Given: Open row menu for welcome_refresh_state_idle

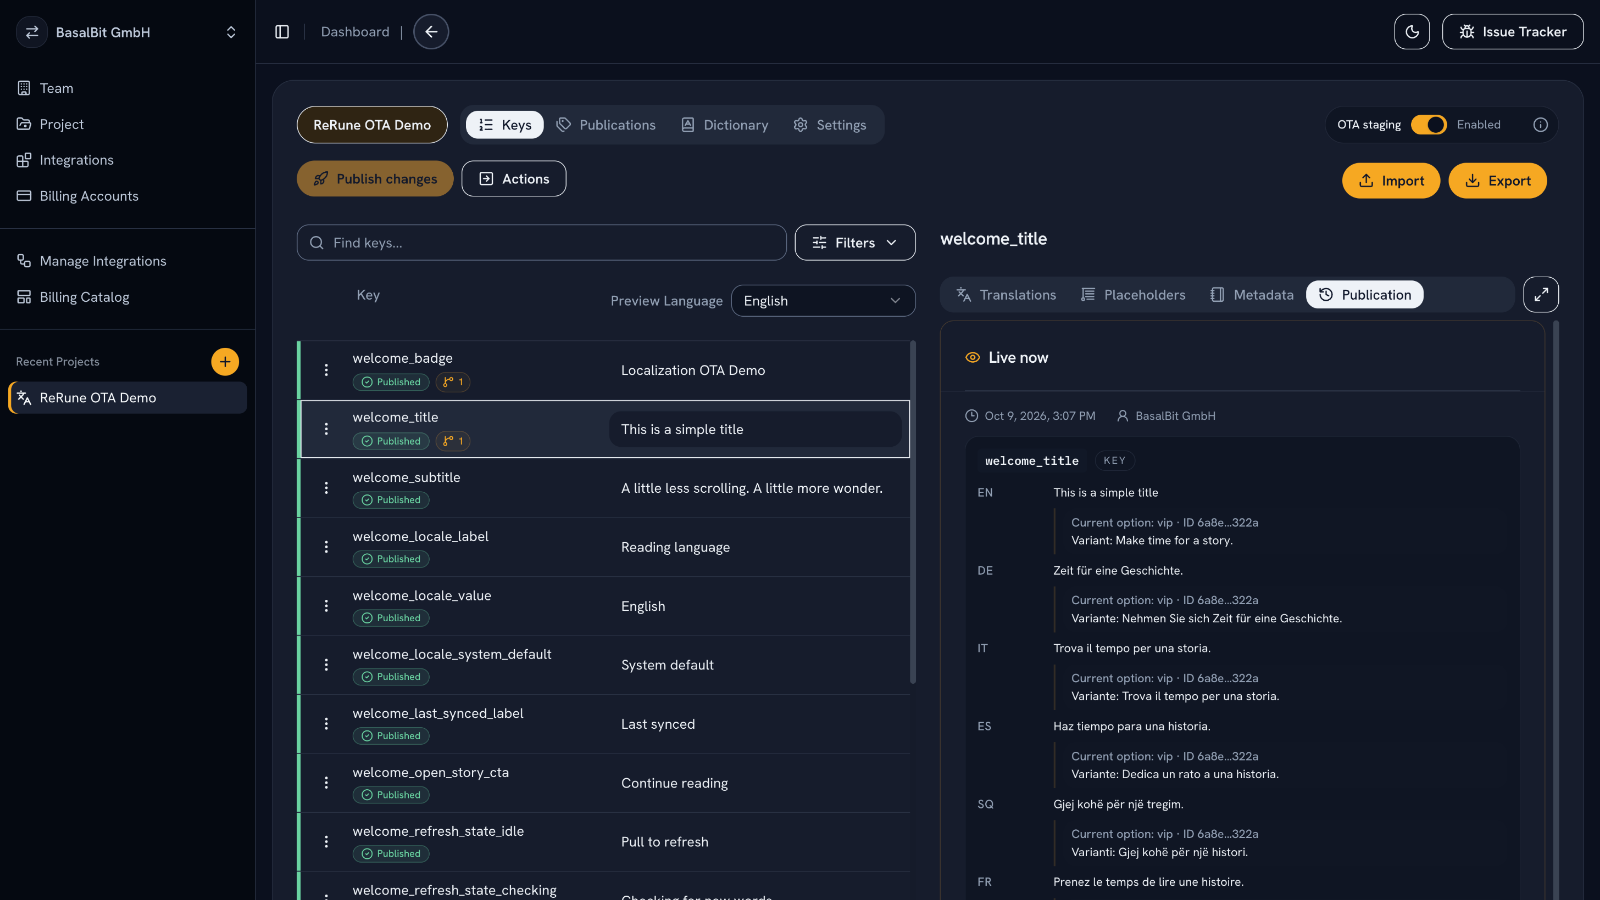Looking at the screenshot, I should pyautogui.click(x=326, y=842).
